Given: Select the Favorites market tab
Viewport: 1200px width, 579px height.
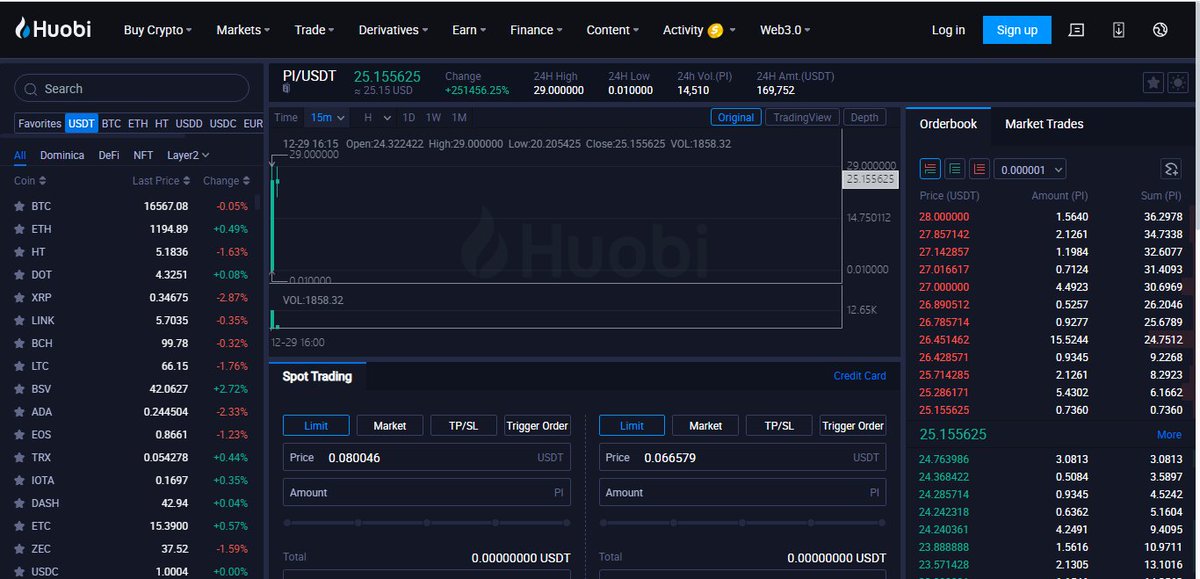Looking at the screenshot, I should coord(39,124).
